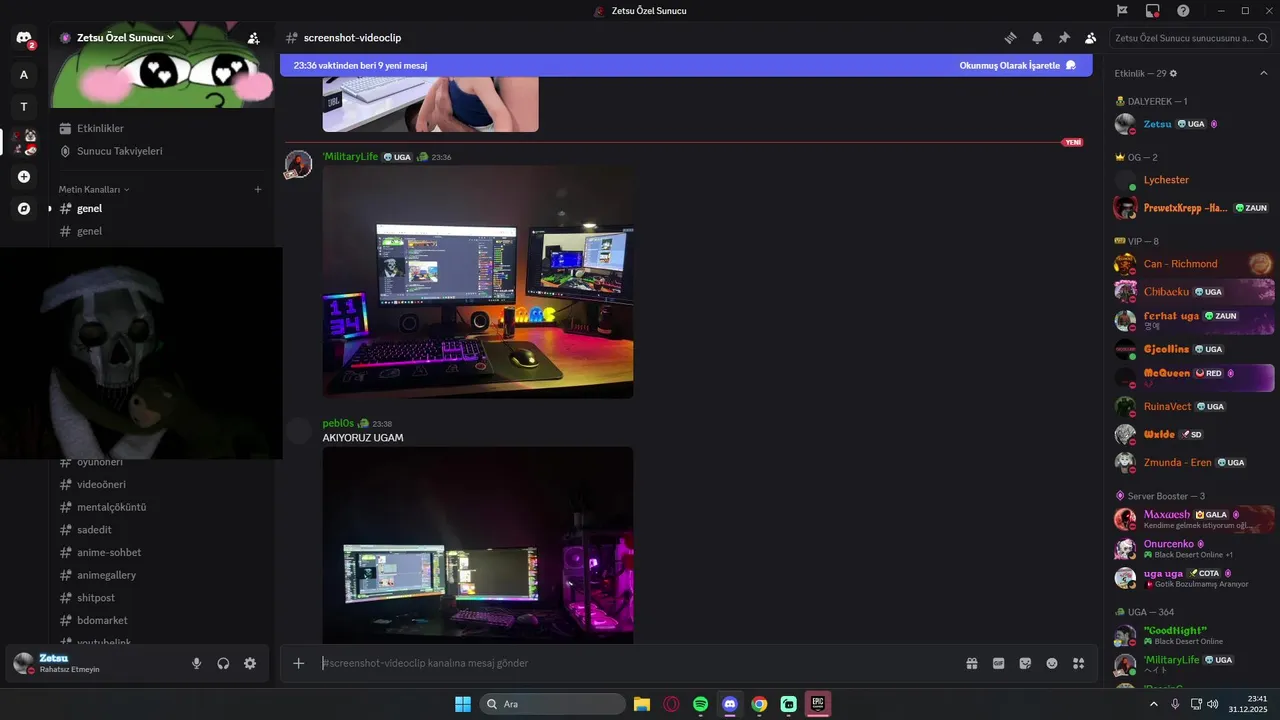Viewport: 1280px width, 720px height.
Task: Click Okunmuş Olarak İşaretle button
Action: tap(1017, 65)
